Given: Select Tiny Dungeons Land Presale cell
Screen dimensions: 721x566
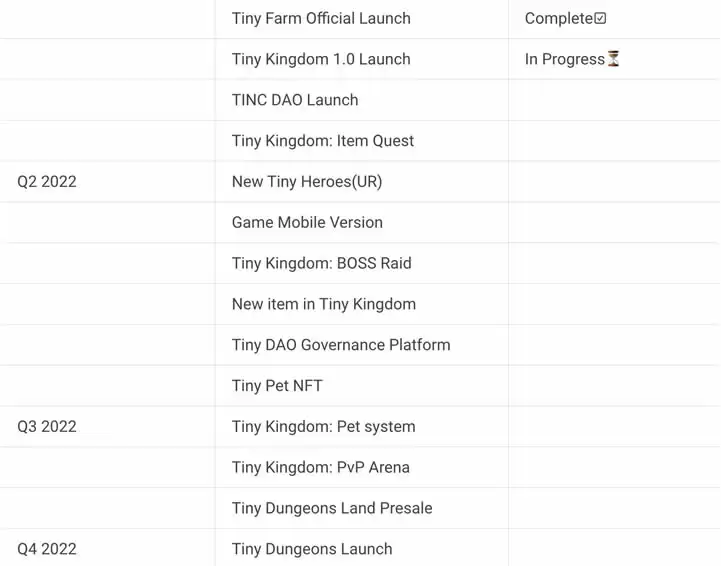Looking at the screenshot, I should pyautogui.click(x=332, y=509).
